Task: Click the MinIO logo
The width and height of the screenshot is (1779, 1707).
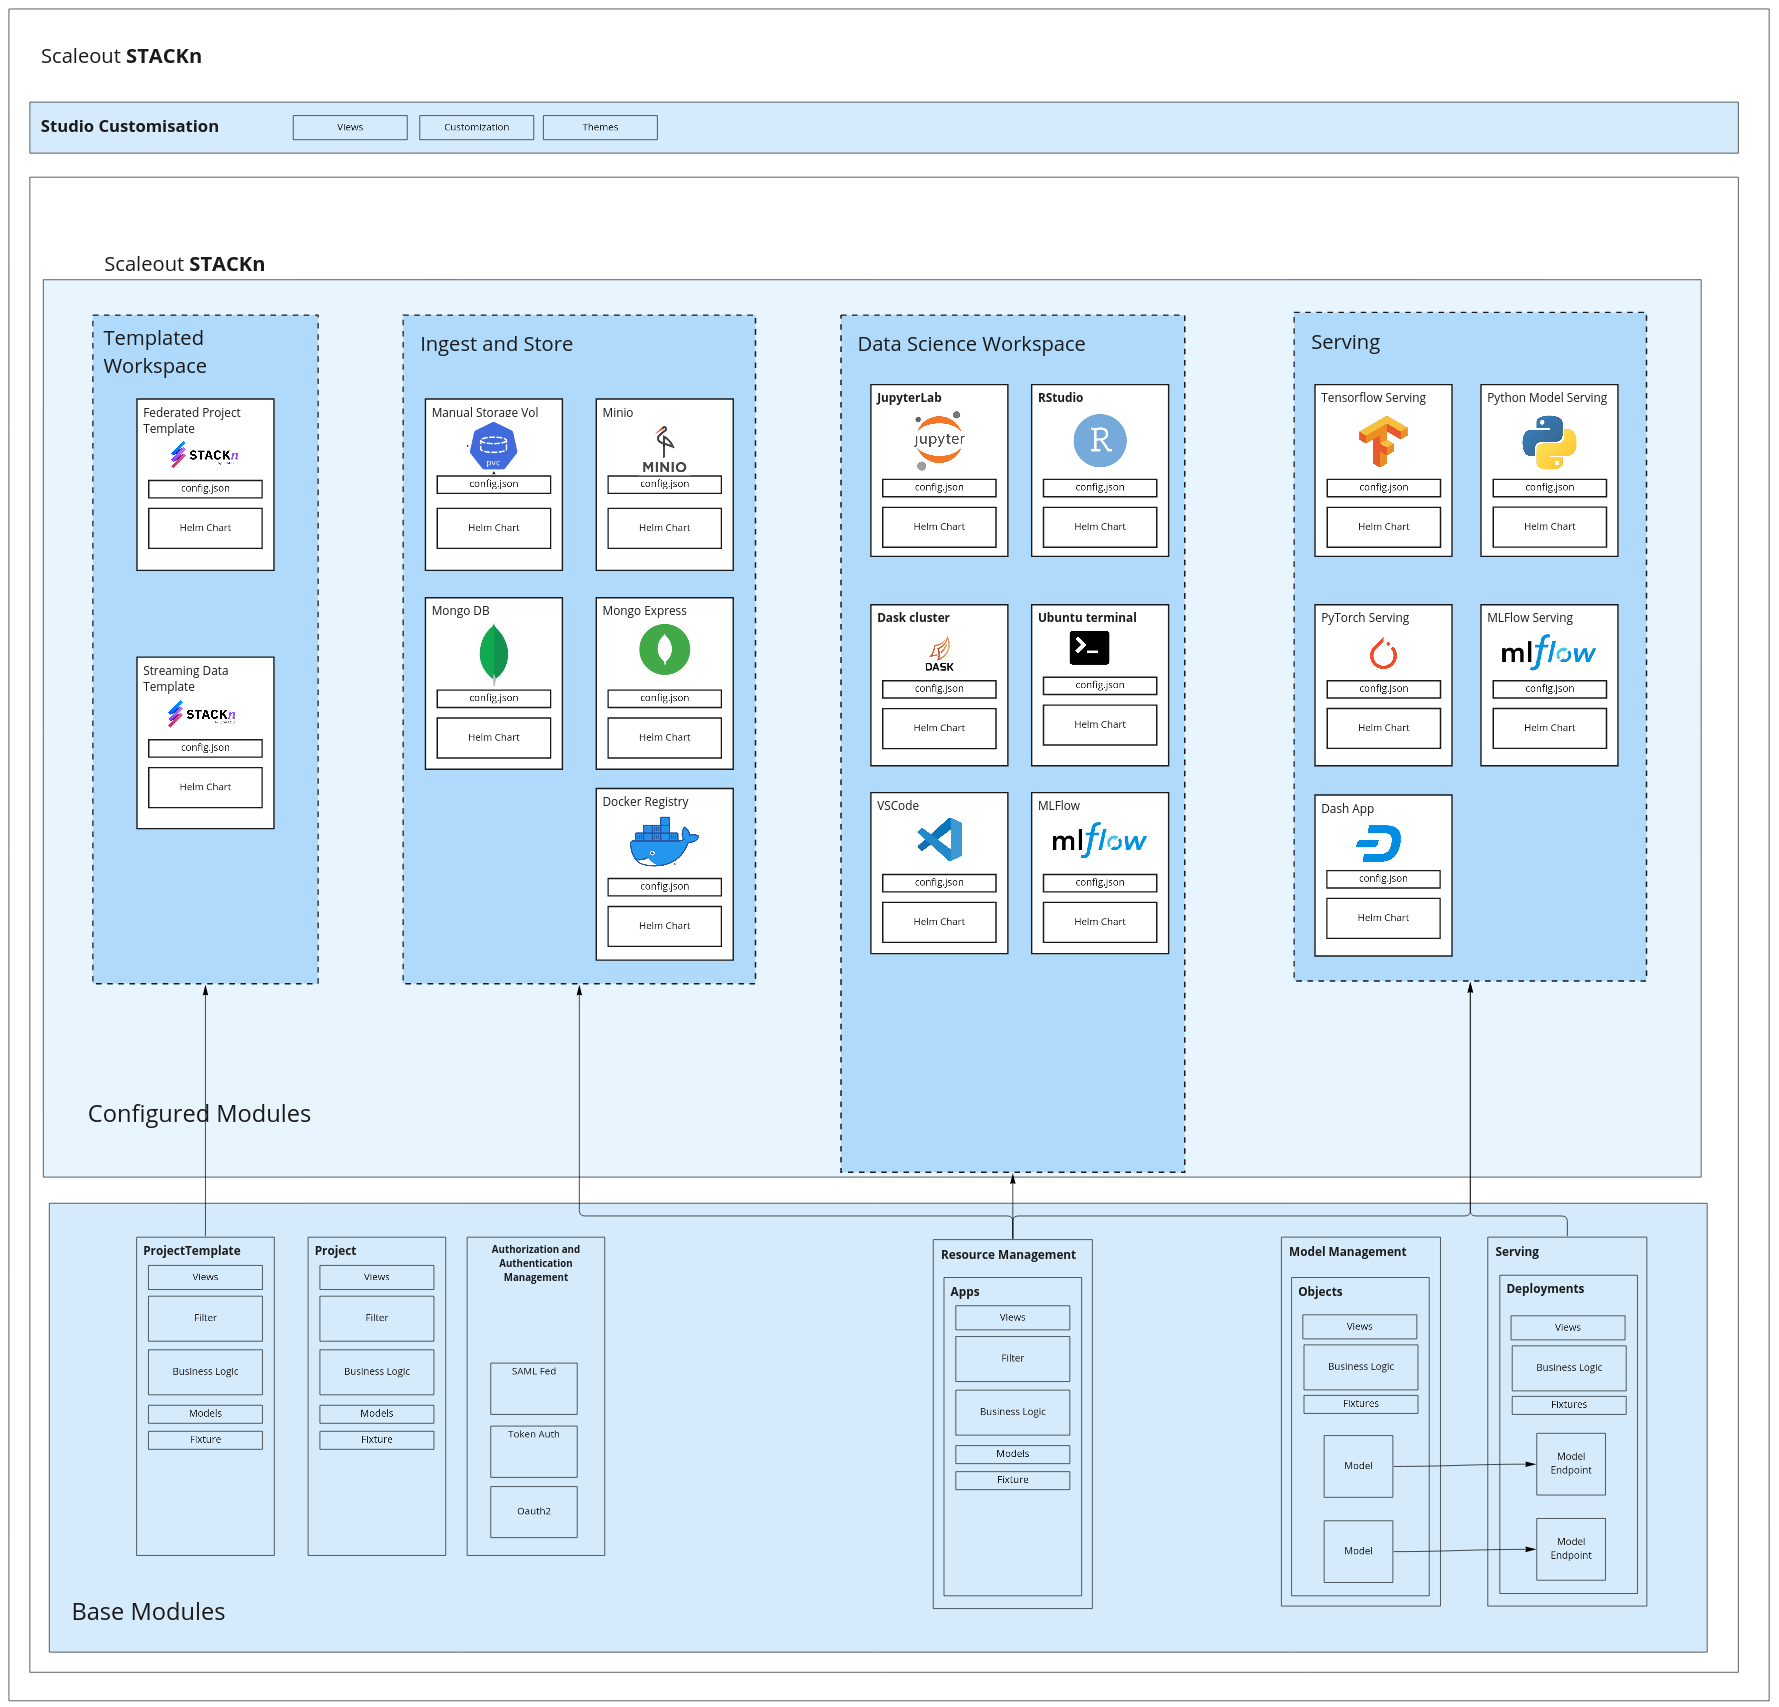Action: 664,451
